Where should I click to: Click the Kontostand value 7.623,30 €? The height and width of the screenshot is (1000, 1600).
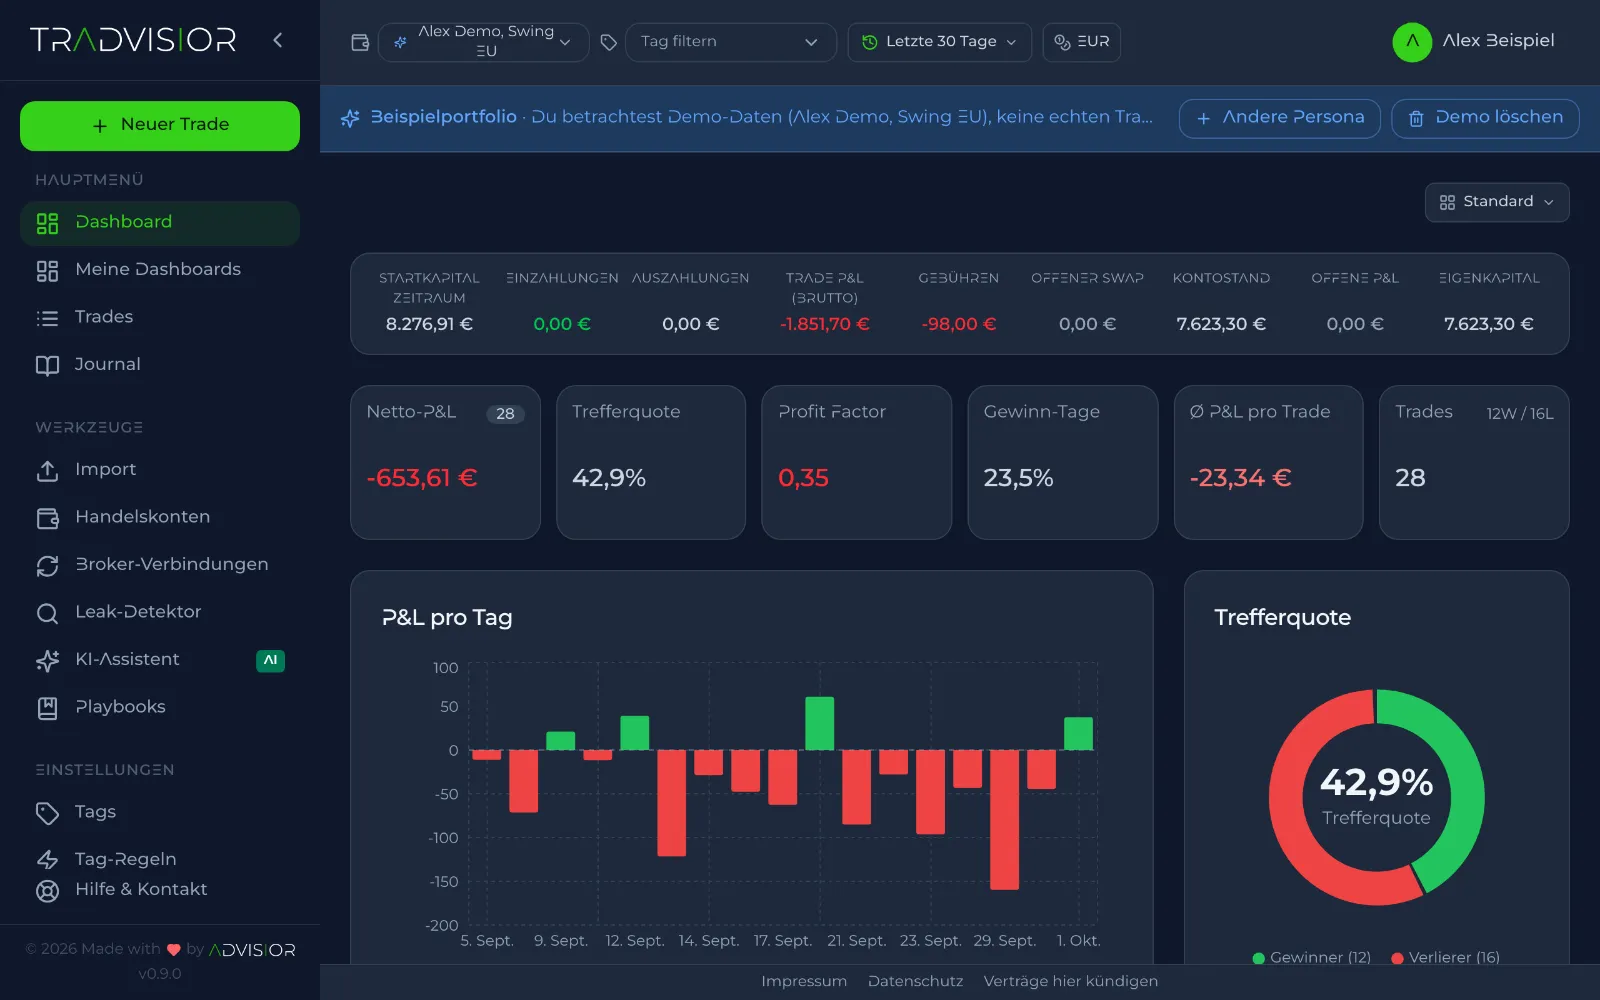click(x=1221, y=324)
